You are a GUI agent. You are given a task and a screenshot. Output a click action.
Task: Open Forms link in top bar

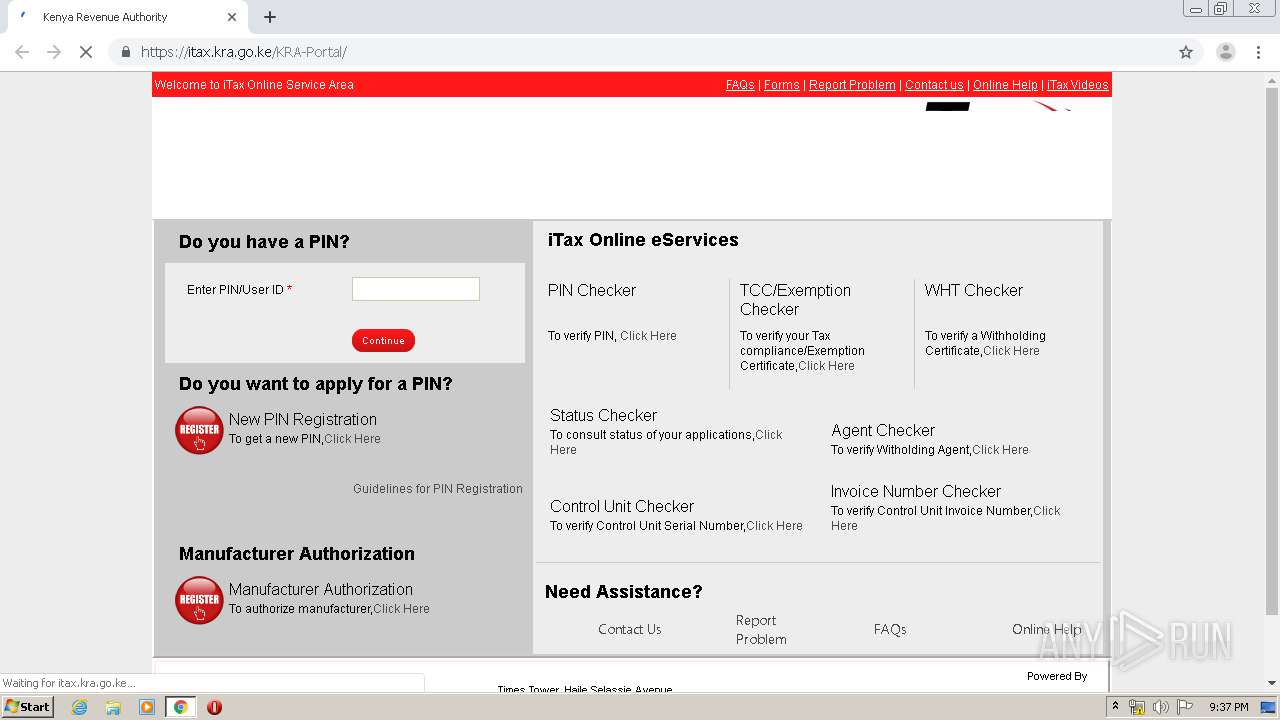(782, 85)
